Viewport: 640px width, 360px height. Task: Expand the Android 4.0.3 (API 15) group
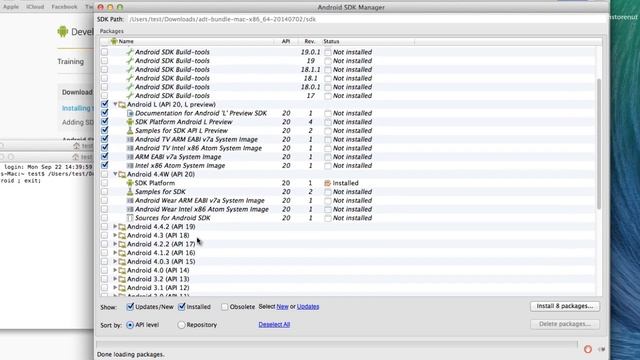(115, 261)
